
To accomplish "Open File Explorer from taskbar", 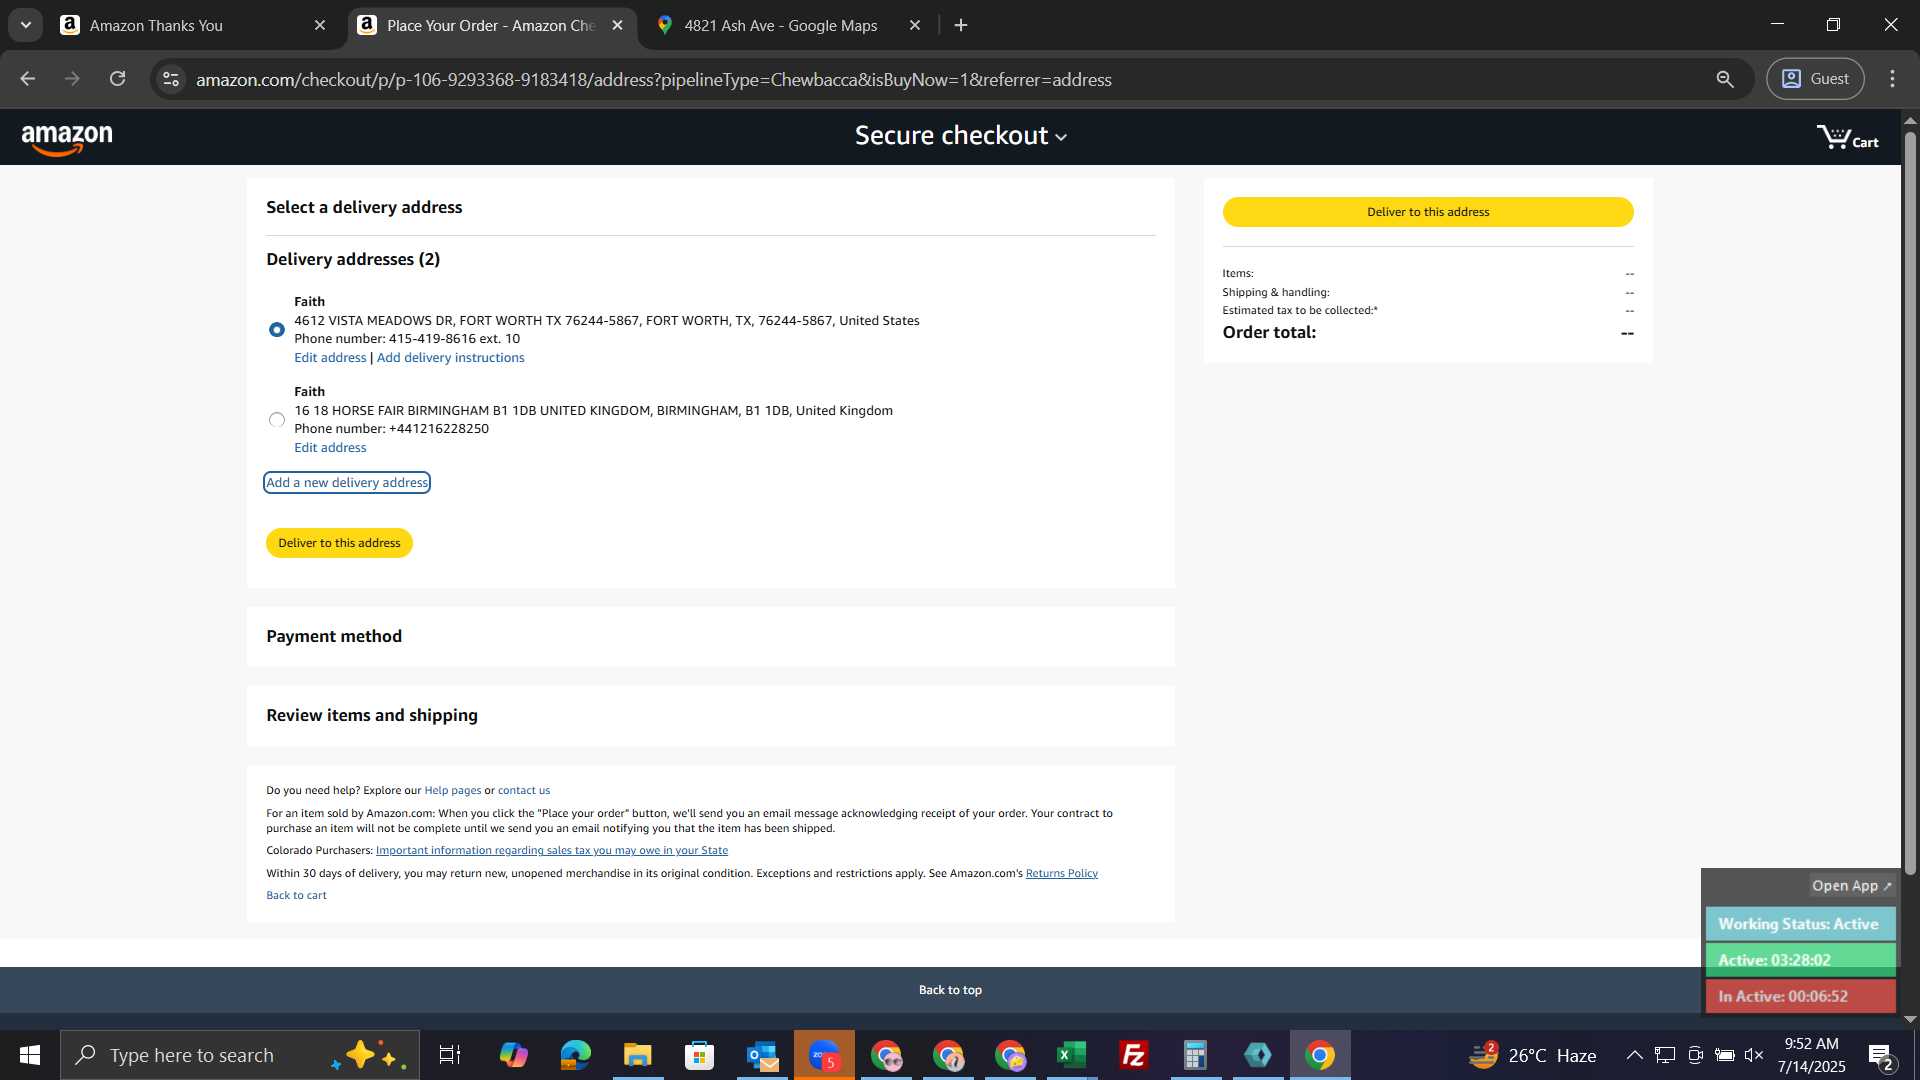I will (x=638, y=1055).
